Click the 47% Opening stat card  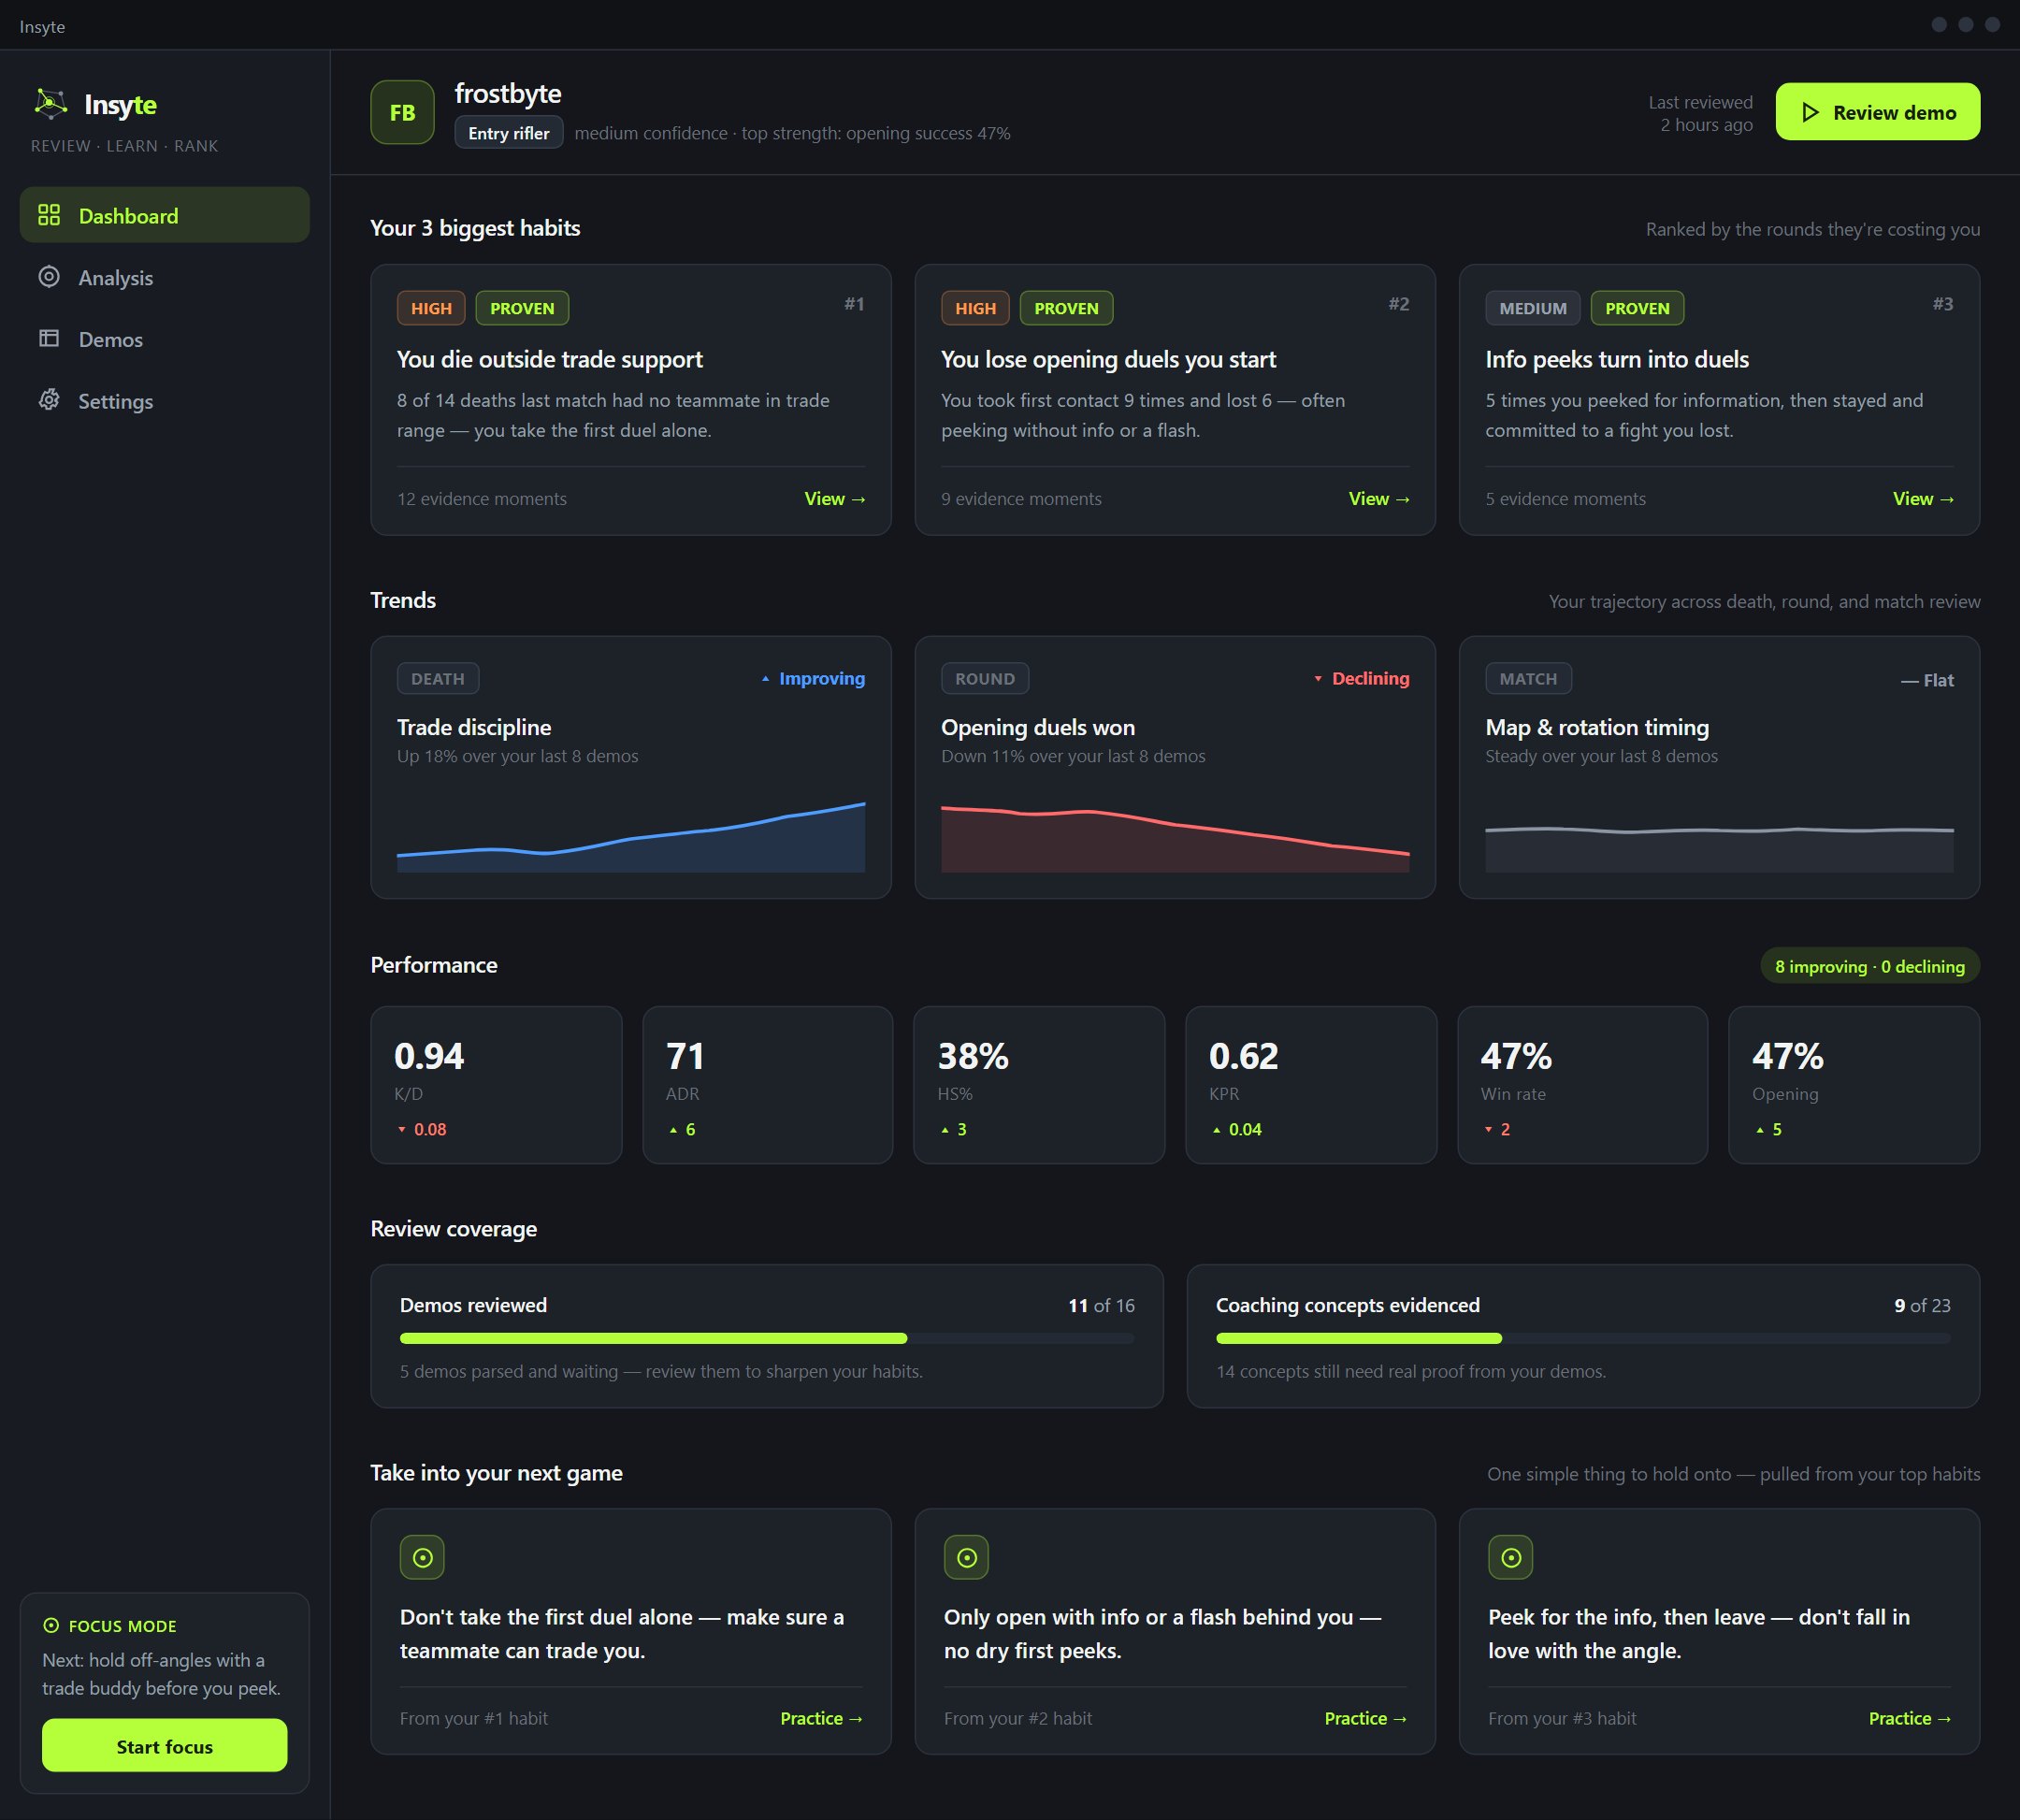tap(1854, 1085)
